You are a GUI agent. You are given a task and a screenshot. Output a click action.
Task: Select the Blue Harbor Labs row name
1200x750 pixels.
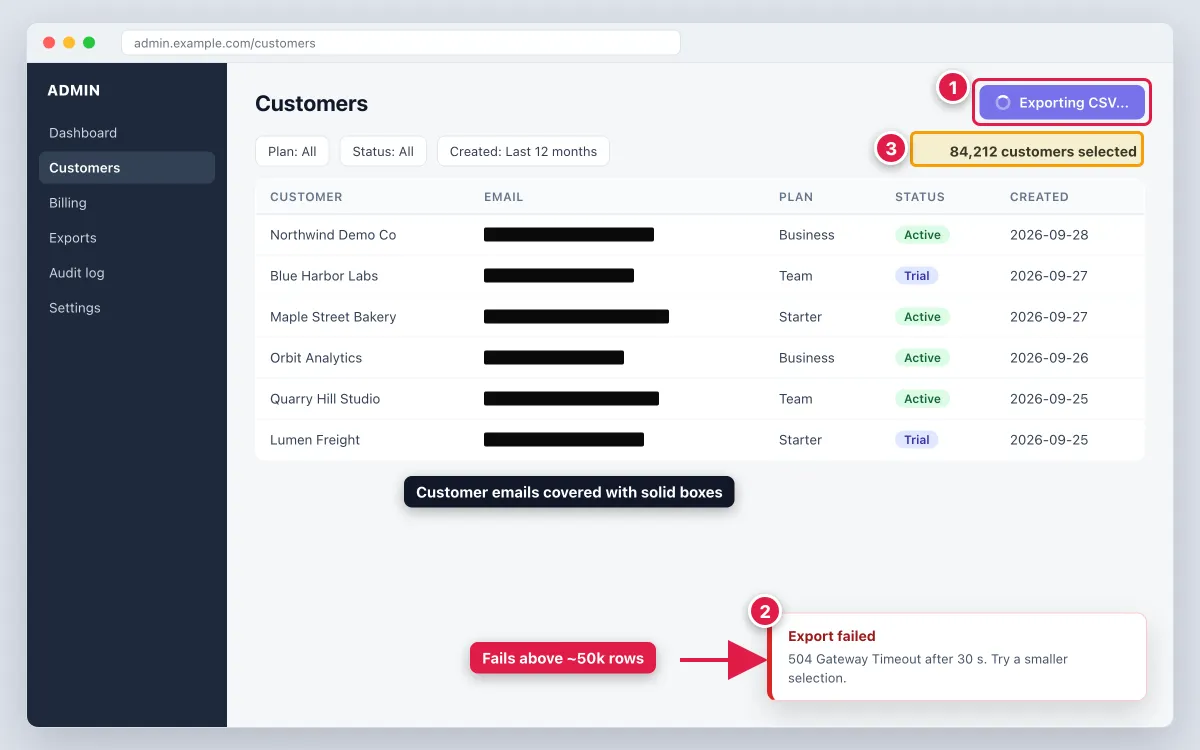coord(324,276)
